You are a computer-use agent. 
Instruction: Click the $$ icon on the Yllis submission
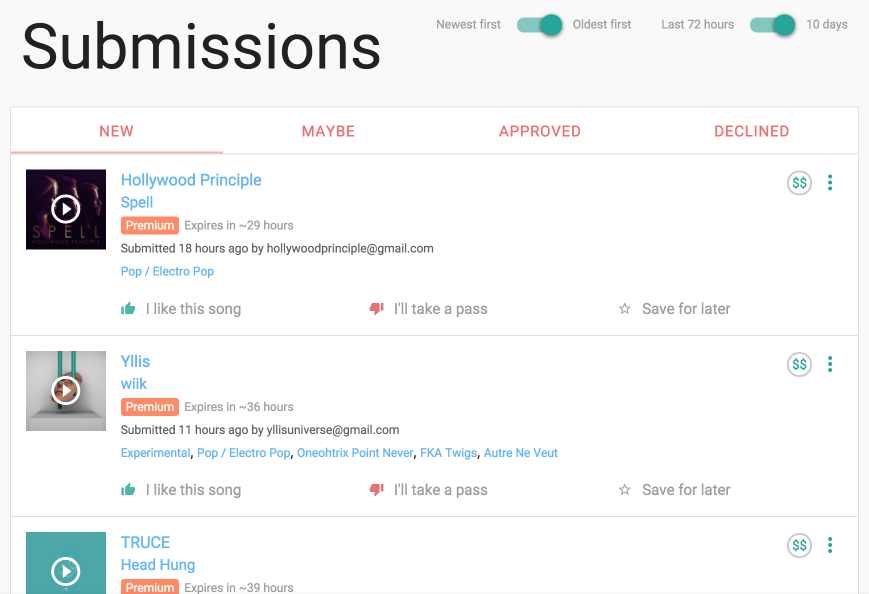(798, 364)
